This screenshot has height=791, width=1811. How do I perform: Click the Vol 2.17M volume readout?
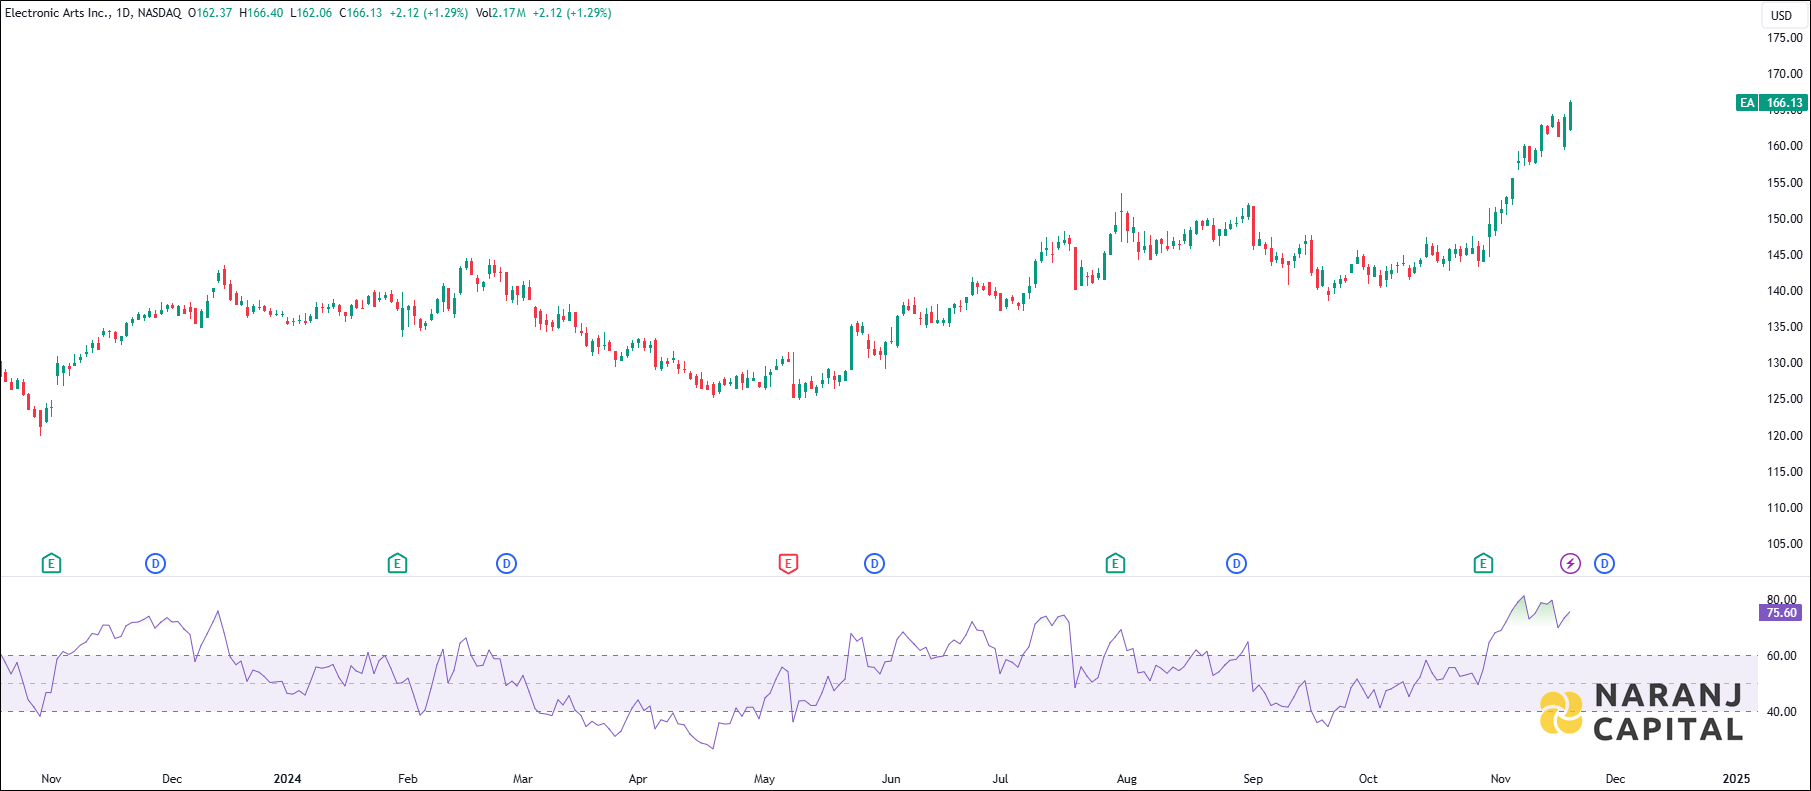click(501, 13)
